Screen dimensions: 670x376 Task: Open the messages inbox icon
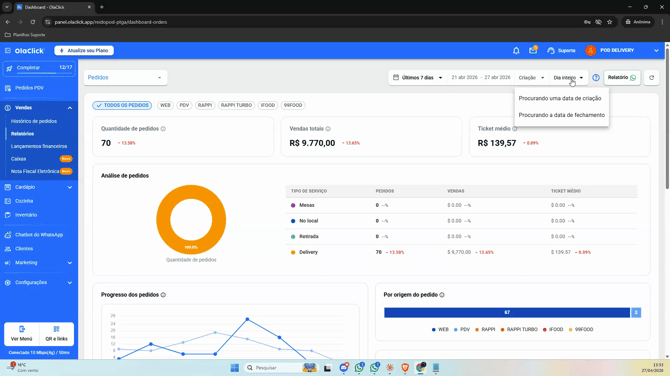click(533, 50)
